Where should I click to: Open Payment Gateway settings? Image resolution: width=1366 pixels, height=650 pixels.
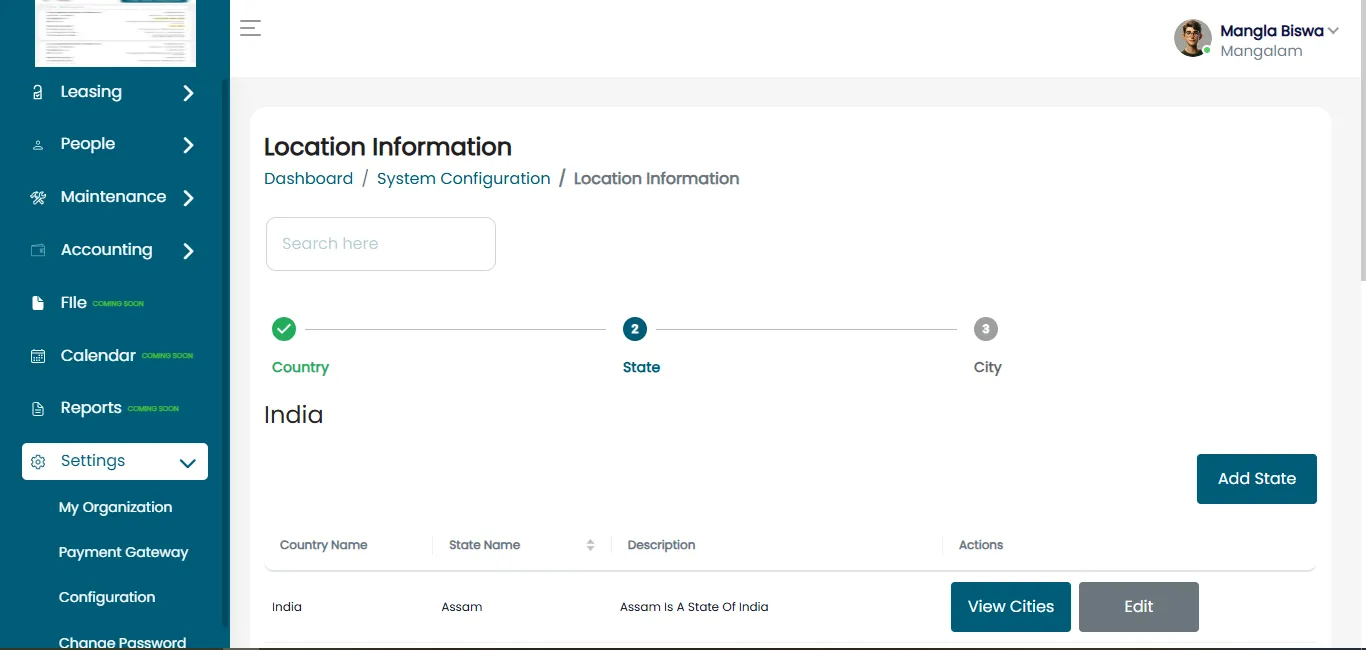[123, 552]
